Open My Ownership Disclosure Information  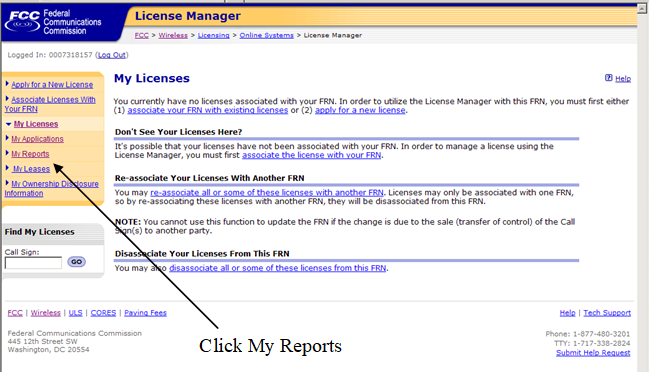click(x=52, y=188)
